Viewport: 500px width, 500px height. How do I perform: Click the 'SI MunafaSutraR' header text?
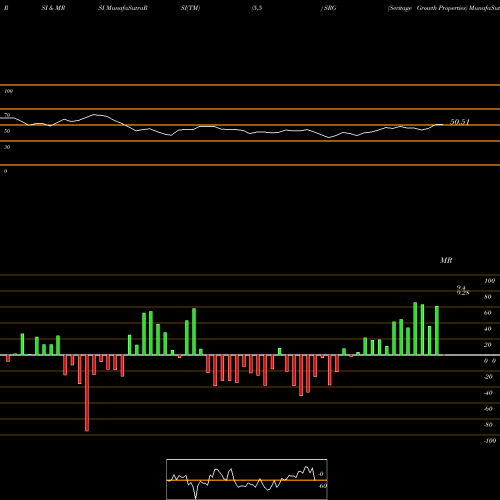pyautogui.click(x=123, y=8)
